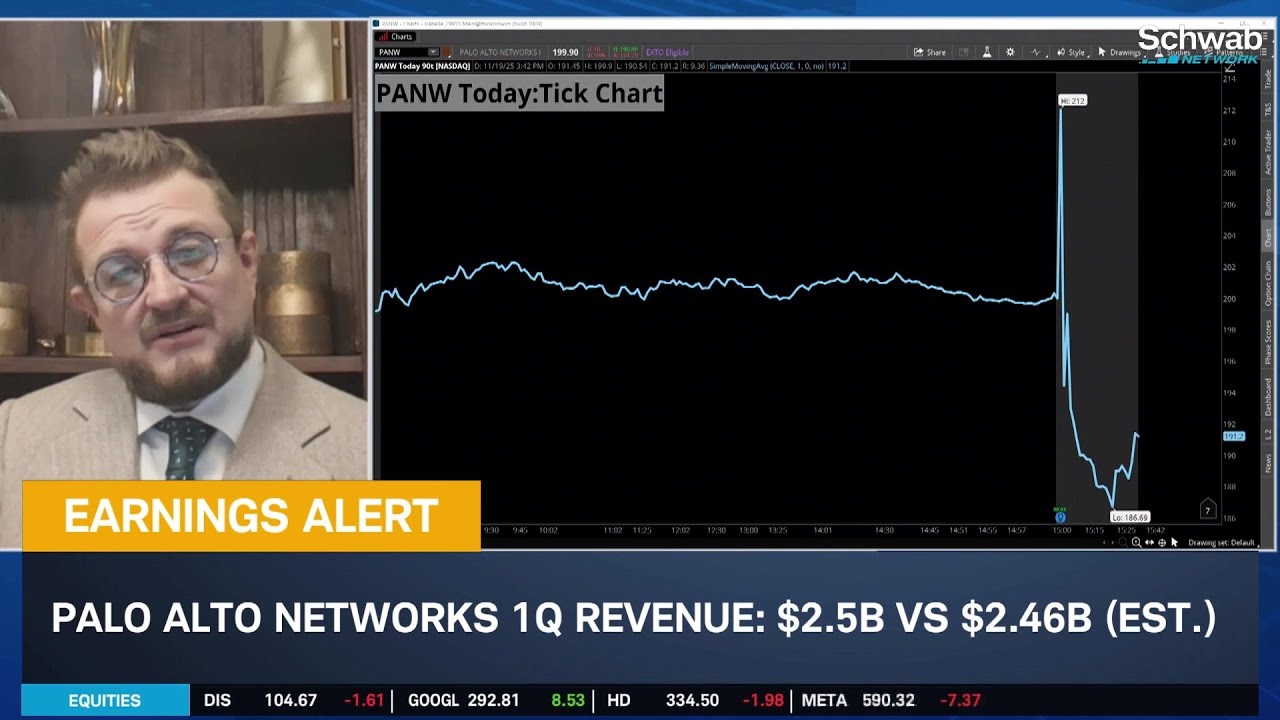Click the house-shaped 7 notifications badge

click(x=1208, y=509)
